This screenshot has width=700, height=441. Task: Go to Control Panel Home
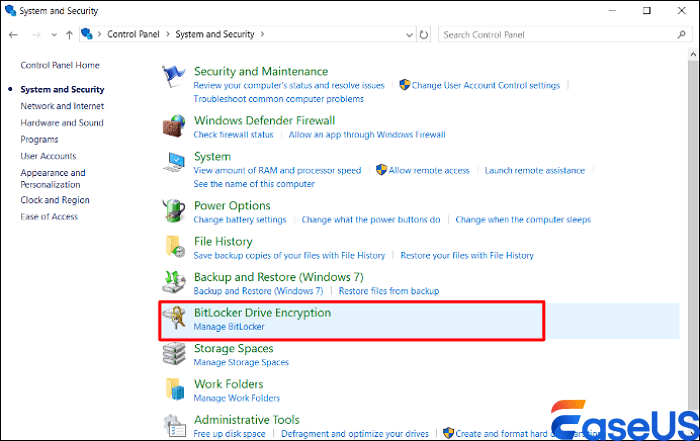pyautogui.click(x=60, y=65)
